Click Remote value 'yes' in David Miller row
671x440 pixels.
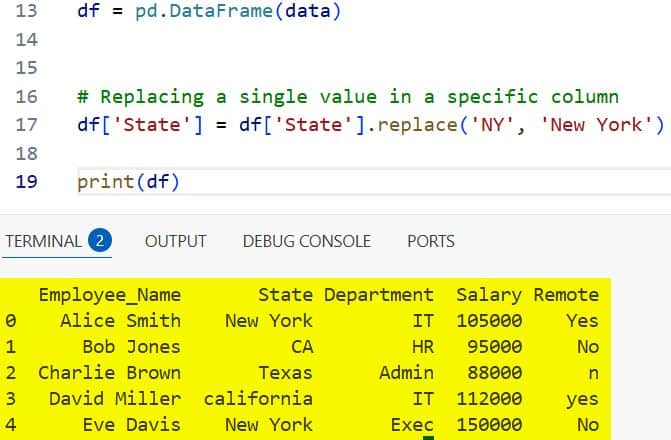coord(582,400)
